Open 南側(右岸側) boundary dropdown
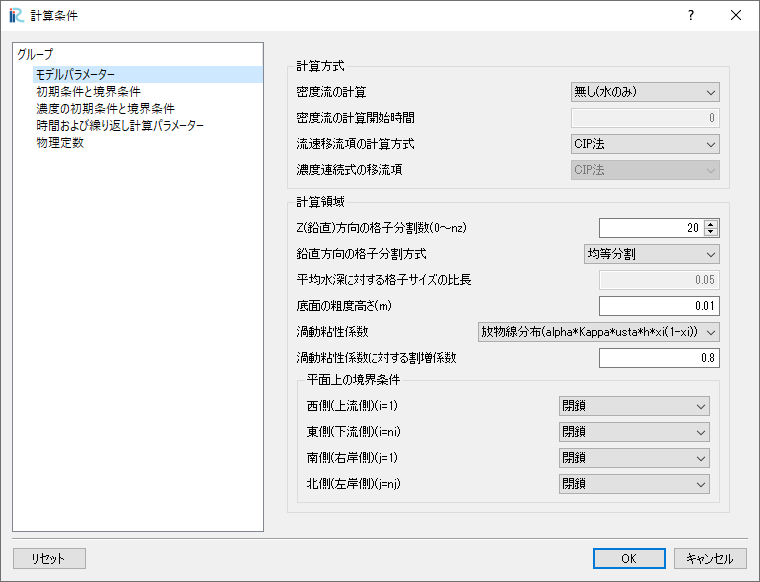 [x=634, y=458]
